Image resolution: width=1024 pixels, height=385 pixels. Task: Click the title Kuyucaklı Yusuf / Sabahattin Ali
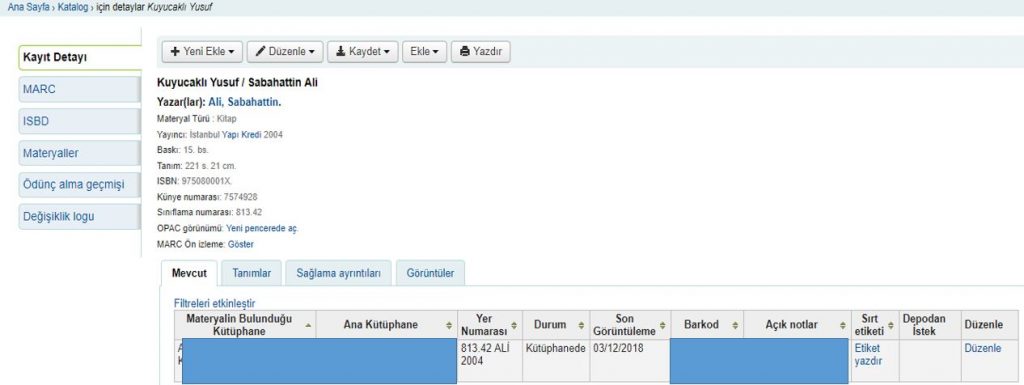coord(238,83)
